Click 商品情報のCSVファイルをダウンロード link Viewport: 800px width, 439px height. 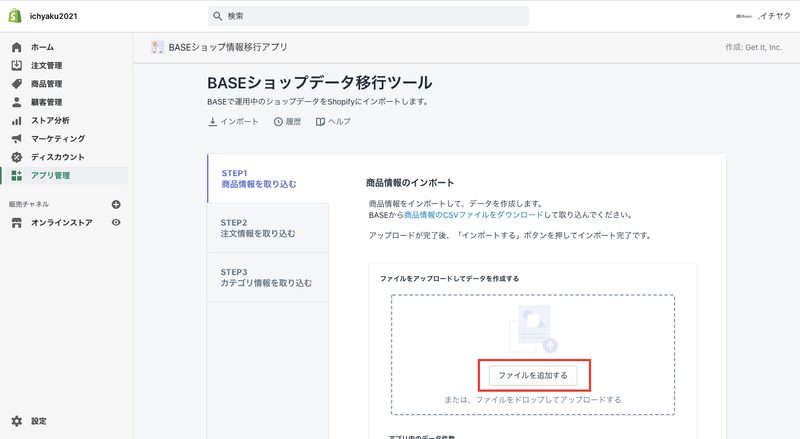[473, 215]
